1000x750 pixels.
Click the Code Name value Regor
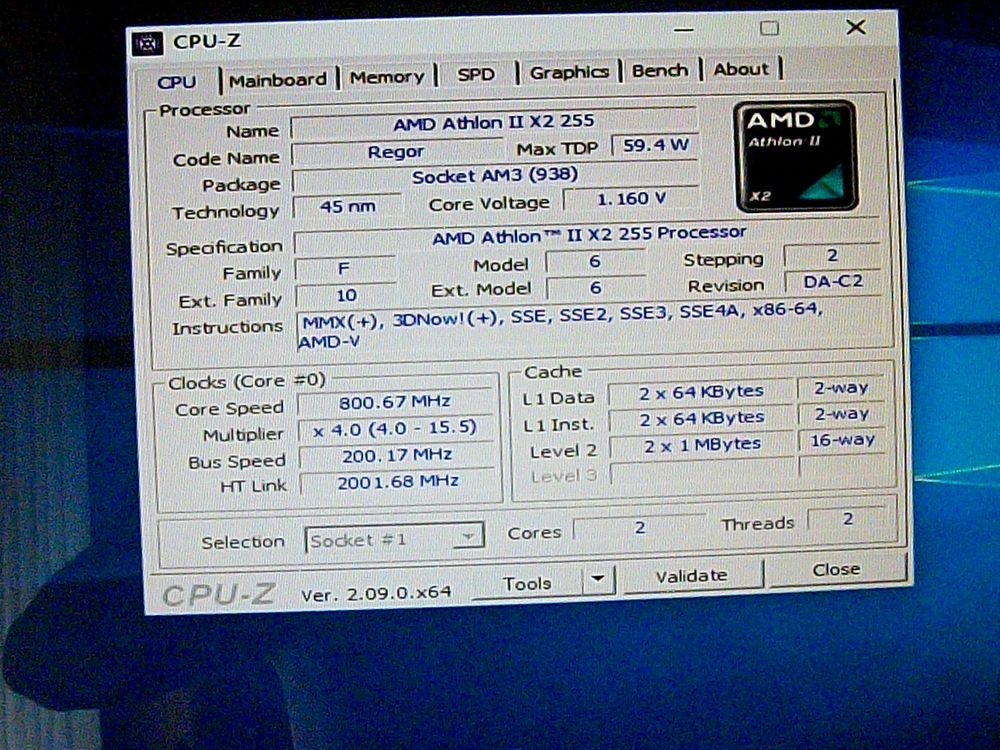(396, 152)
